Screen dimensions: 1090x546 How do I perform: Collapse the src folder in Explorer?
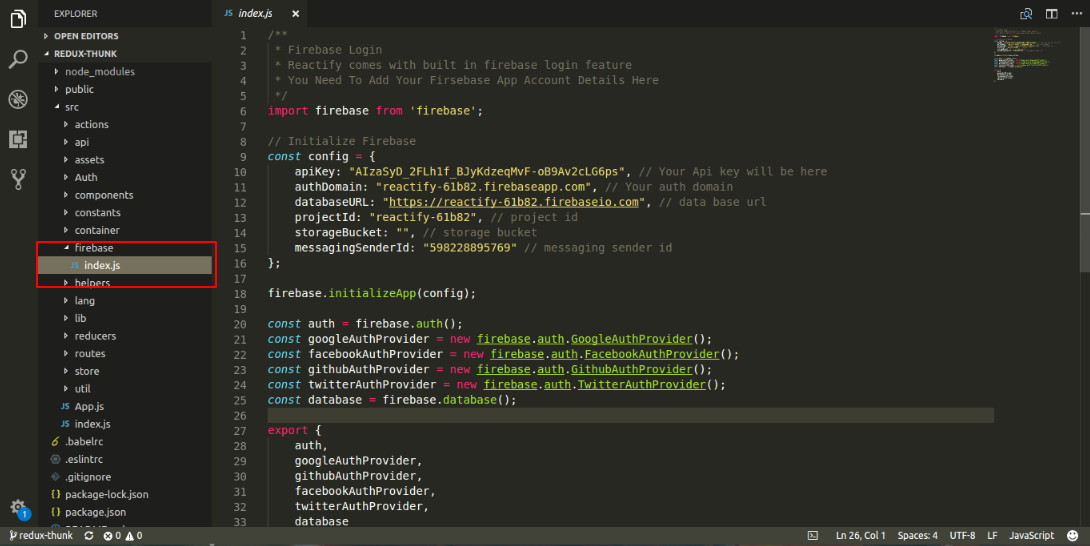pyautogui.click(x=71, y=107)
